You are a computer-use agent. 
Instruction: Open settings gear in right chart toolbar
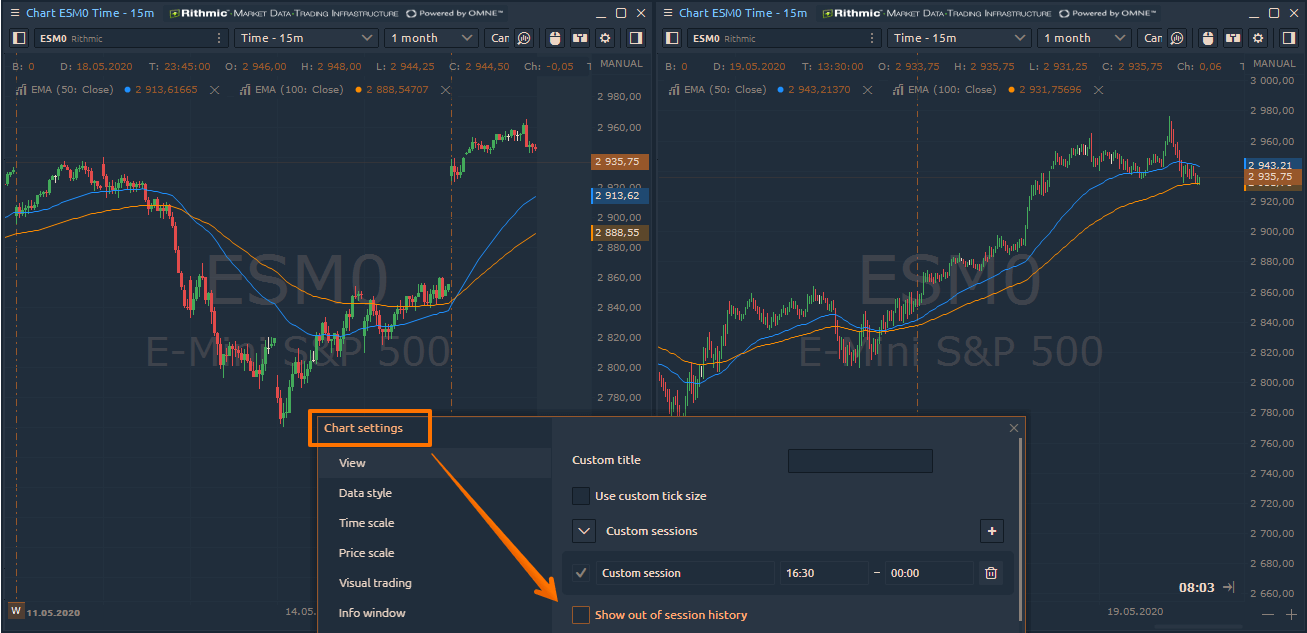1258,38
